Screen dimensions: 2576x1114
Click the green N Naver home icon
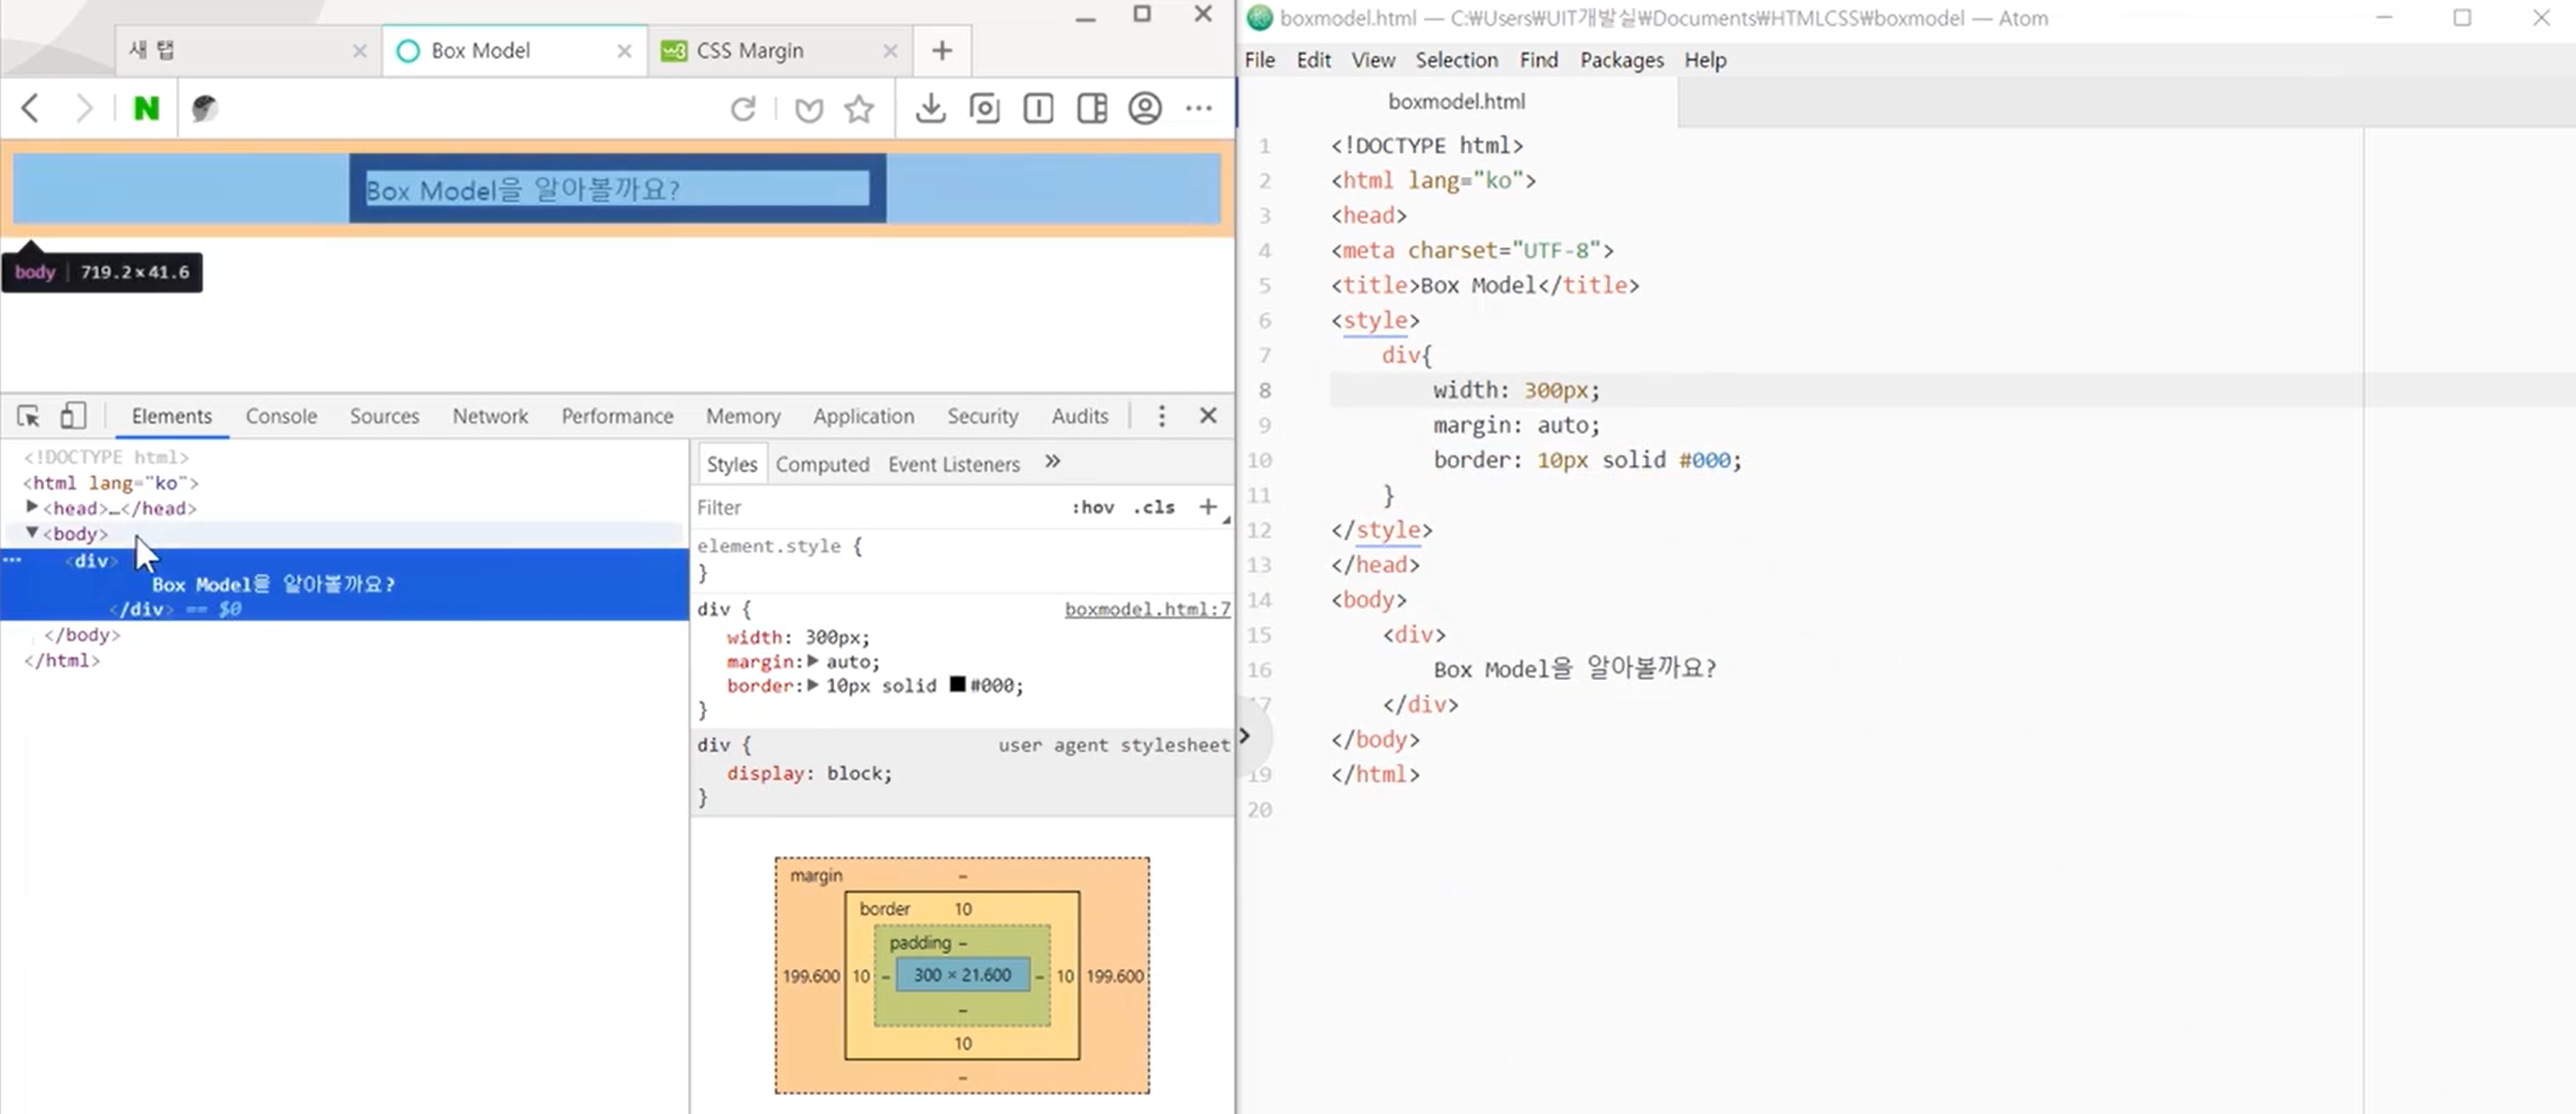coord(146,108)
